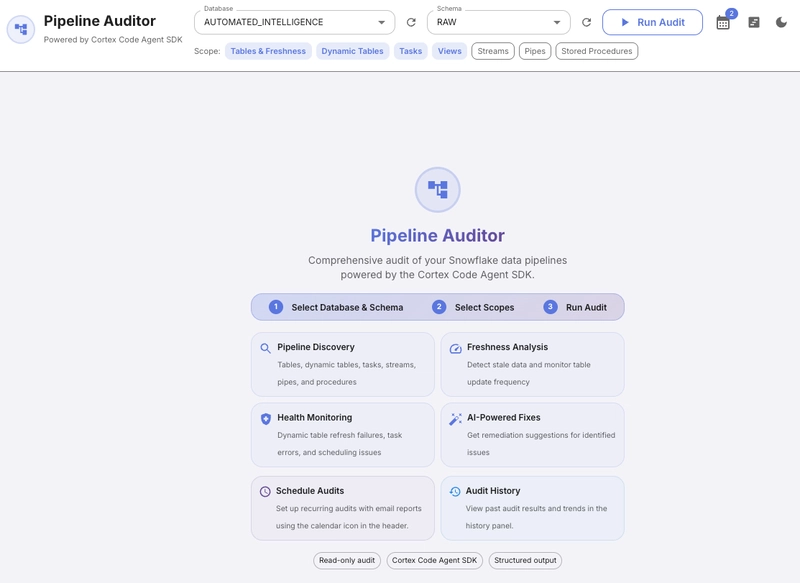This screenshot has height=583, width=800.
Task: Click the large central pipeline logo
Action: point(438,190)
